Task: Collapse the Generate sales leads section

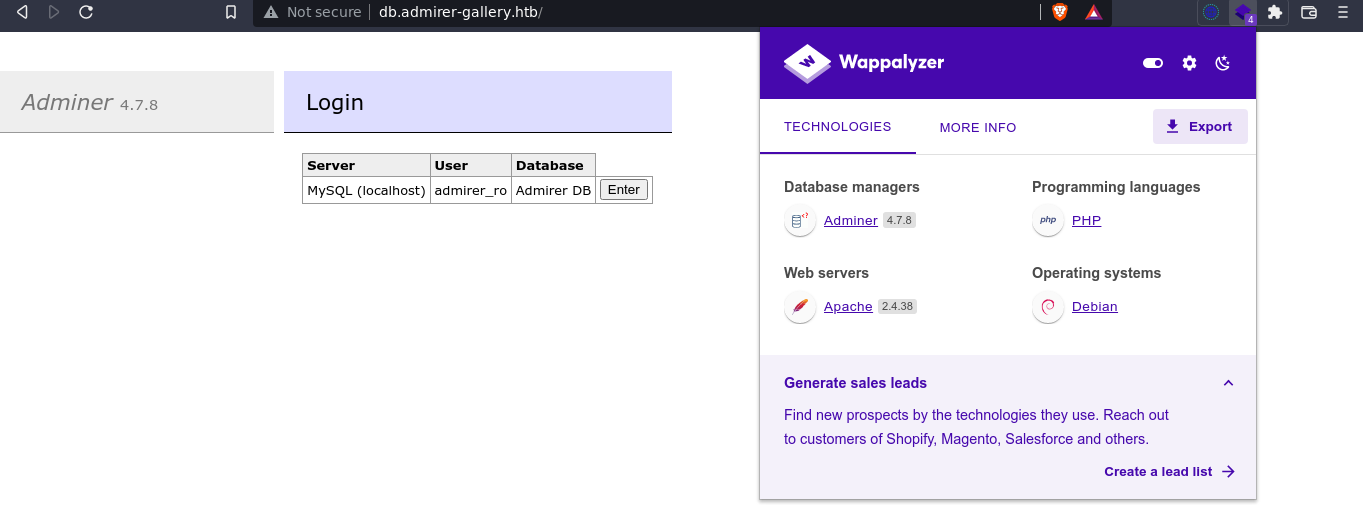Action: [x=1228, y=383]
